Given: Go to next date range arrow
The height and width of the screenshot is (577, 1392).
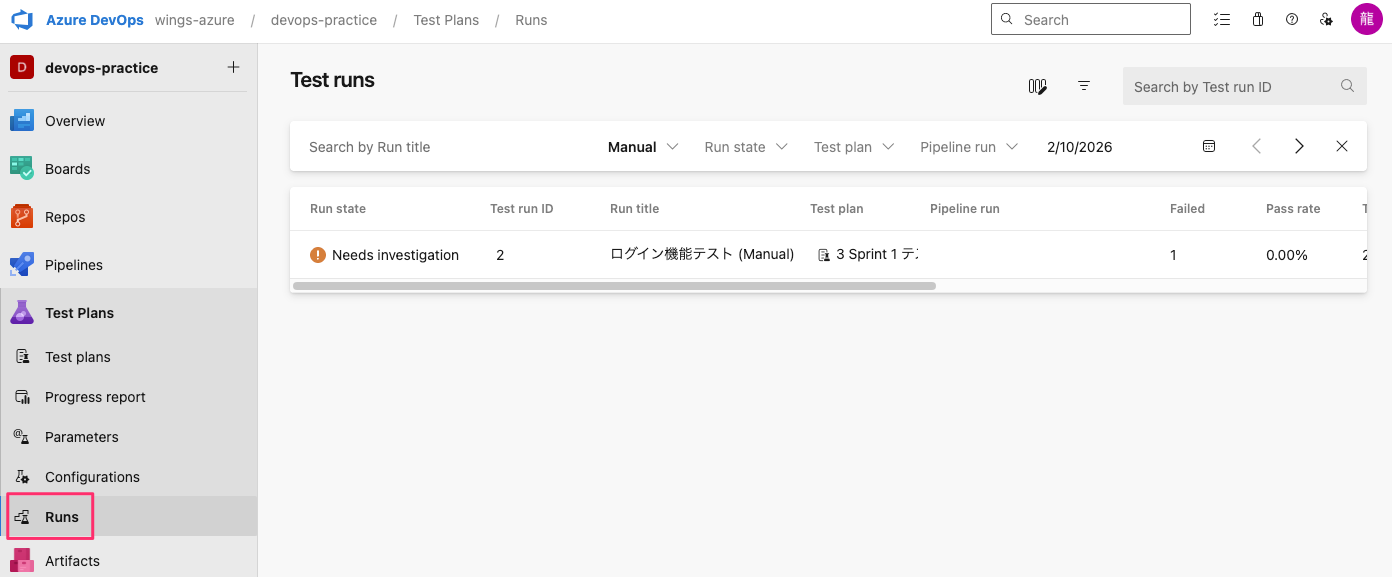Looking at the screenshot, I should click(1299, 147).
